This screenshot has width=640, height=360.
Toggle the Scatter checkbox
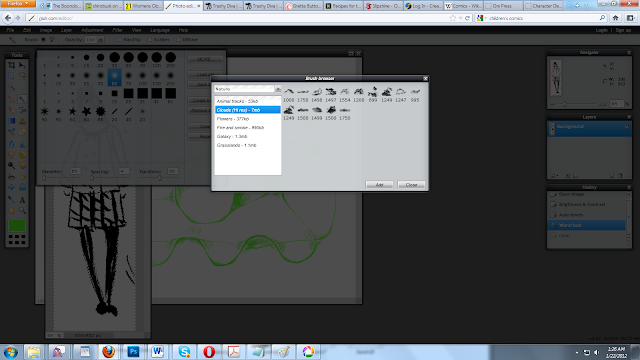click(149, 40)
